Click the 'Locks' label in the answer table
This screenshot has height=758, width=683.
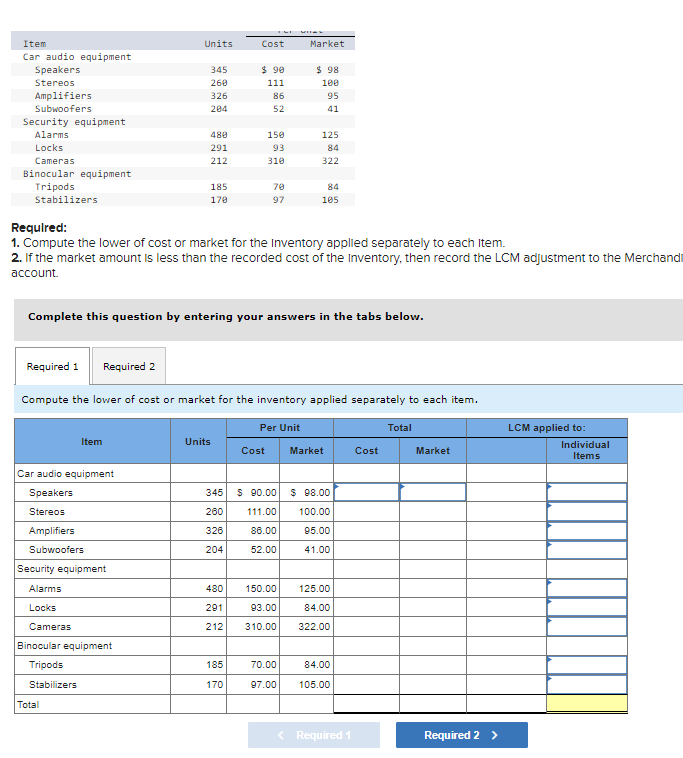pos(43,607)
